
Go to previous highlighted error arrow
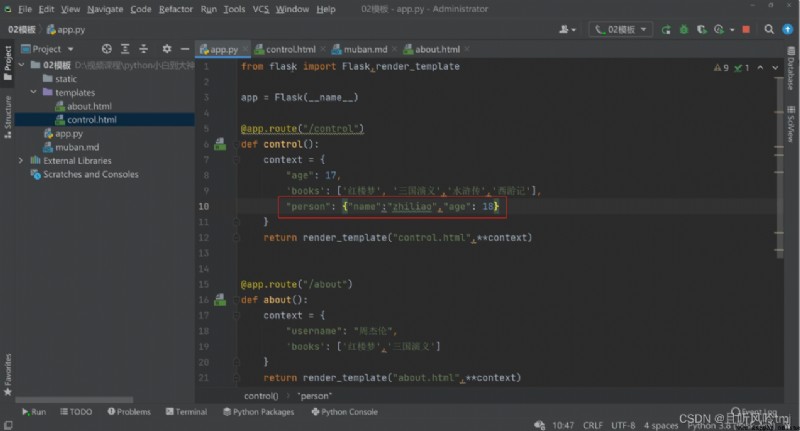coord(760,67)
